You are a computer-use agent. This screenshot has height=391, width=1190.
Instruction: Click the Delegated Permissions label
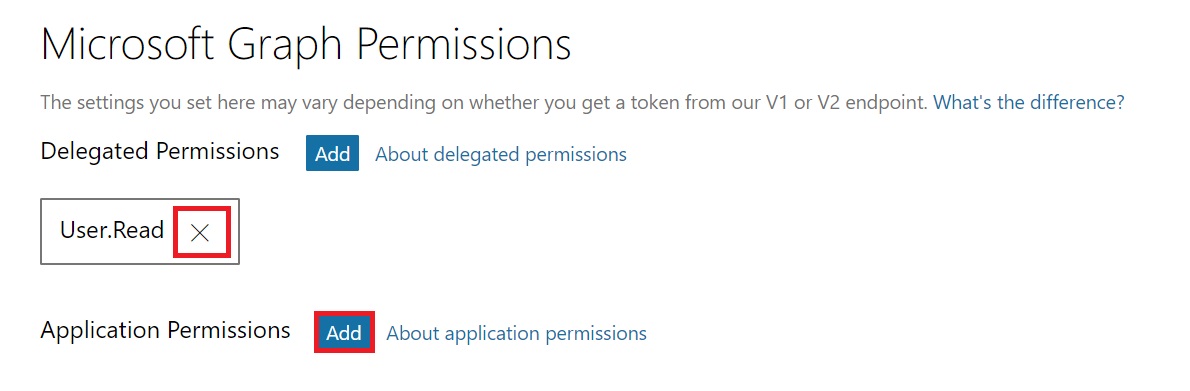(160, 151)
